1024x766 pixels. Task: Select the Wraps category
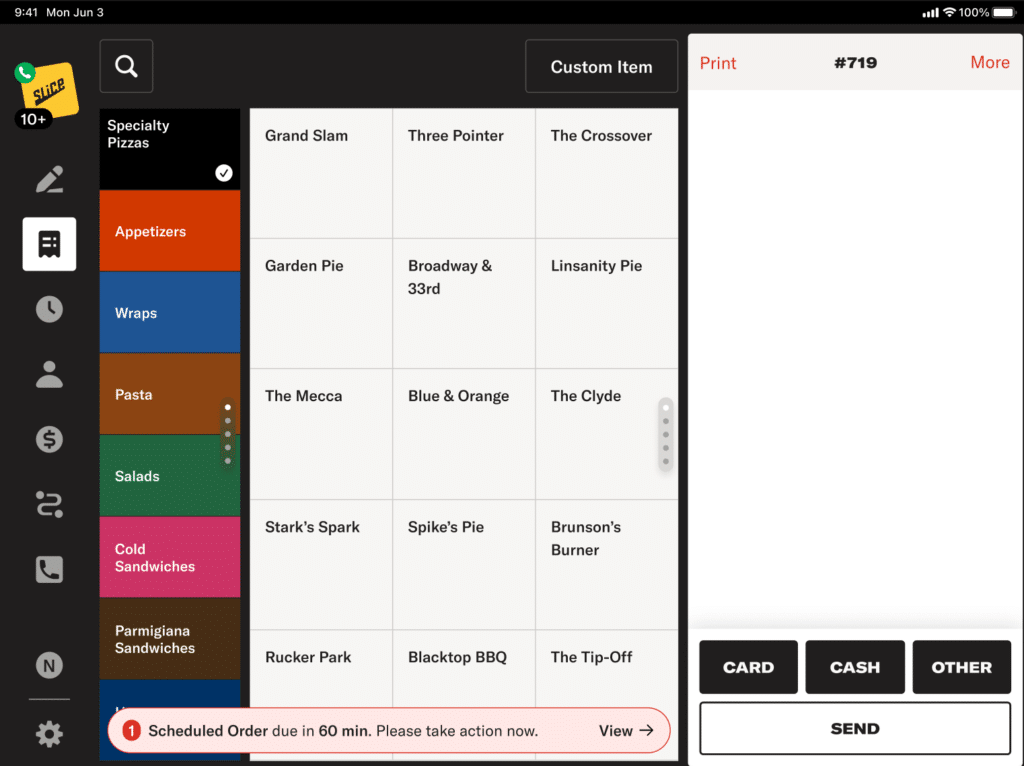point(170,313)
